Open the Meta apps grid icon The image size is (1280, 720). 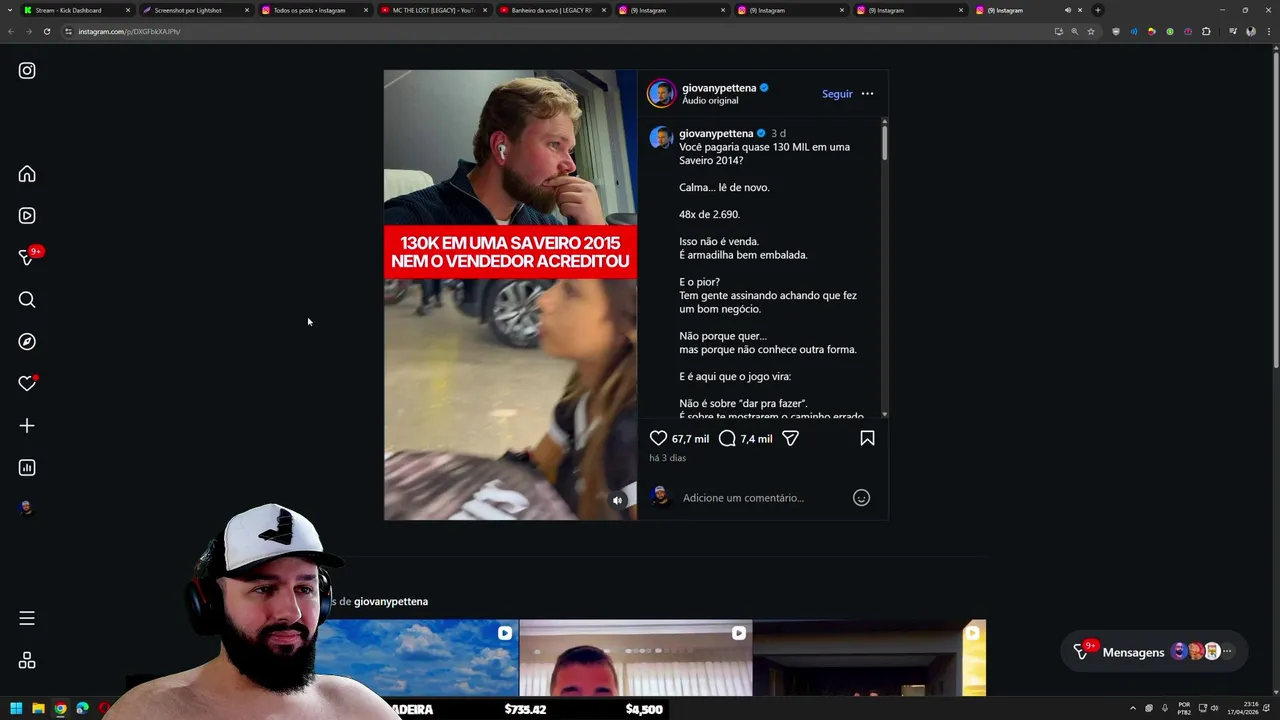pyautogui.click(x=27, y=661)
